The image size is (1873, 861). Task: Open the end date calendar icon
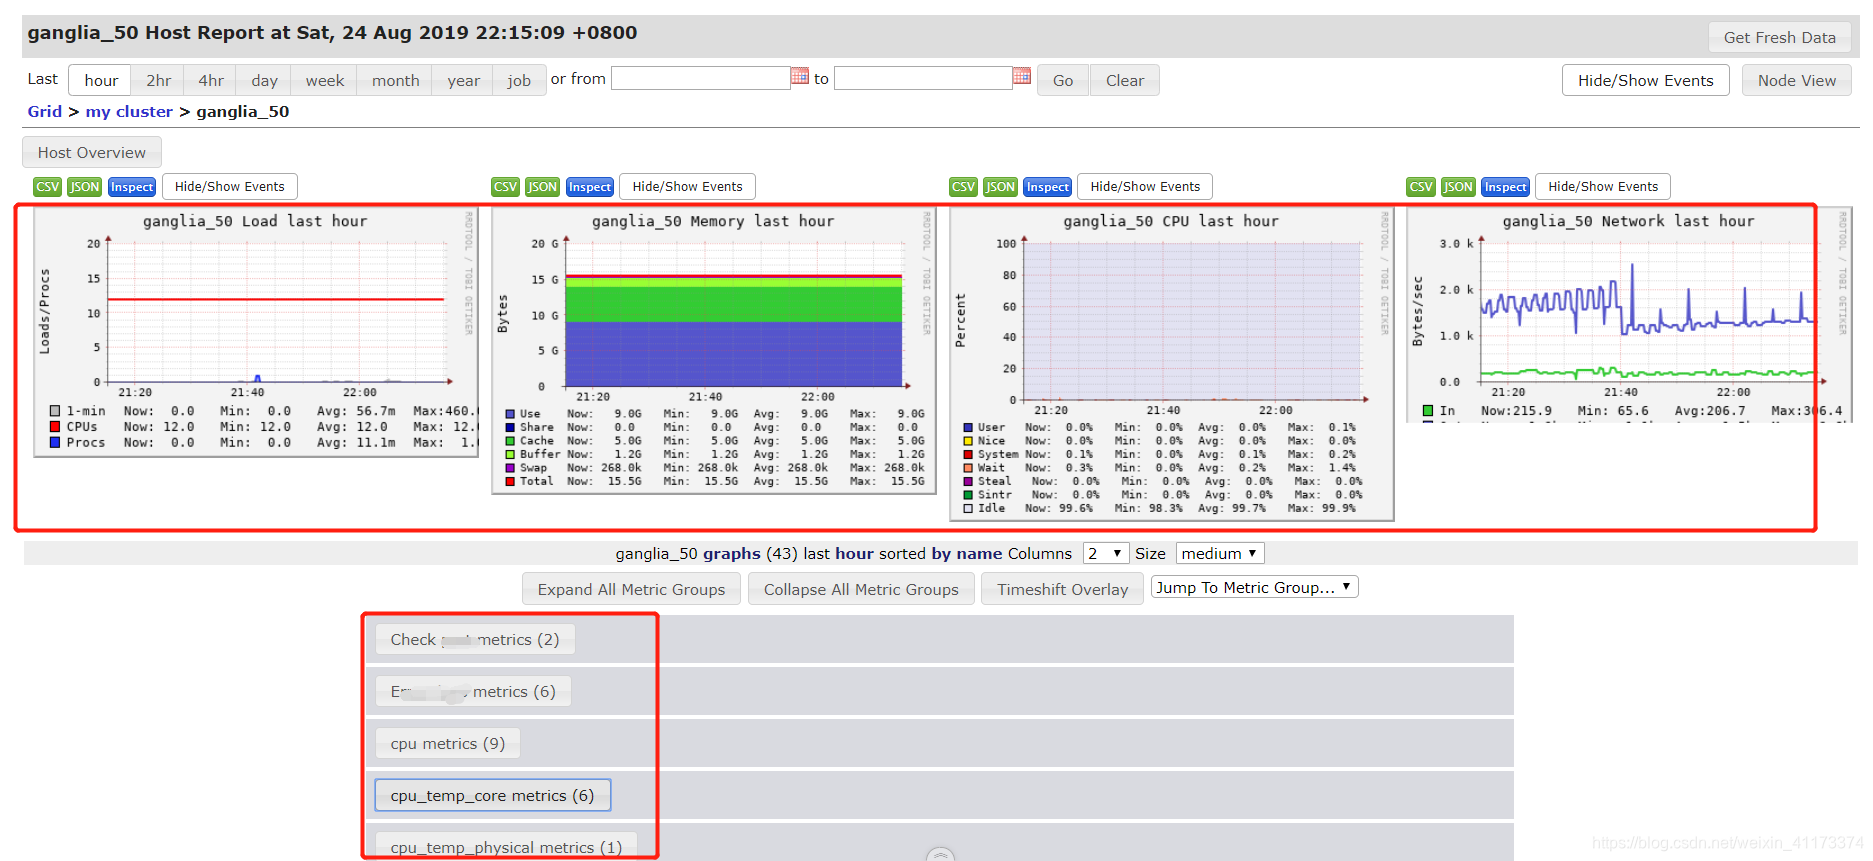pyautogui.click(x=1021, y=76)
